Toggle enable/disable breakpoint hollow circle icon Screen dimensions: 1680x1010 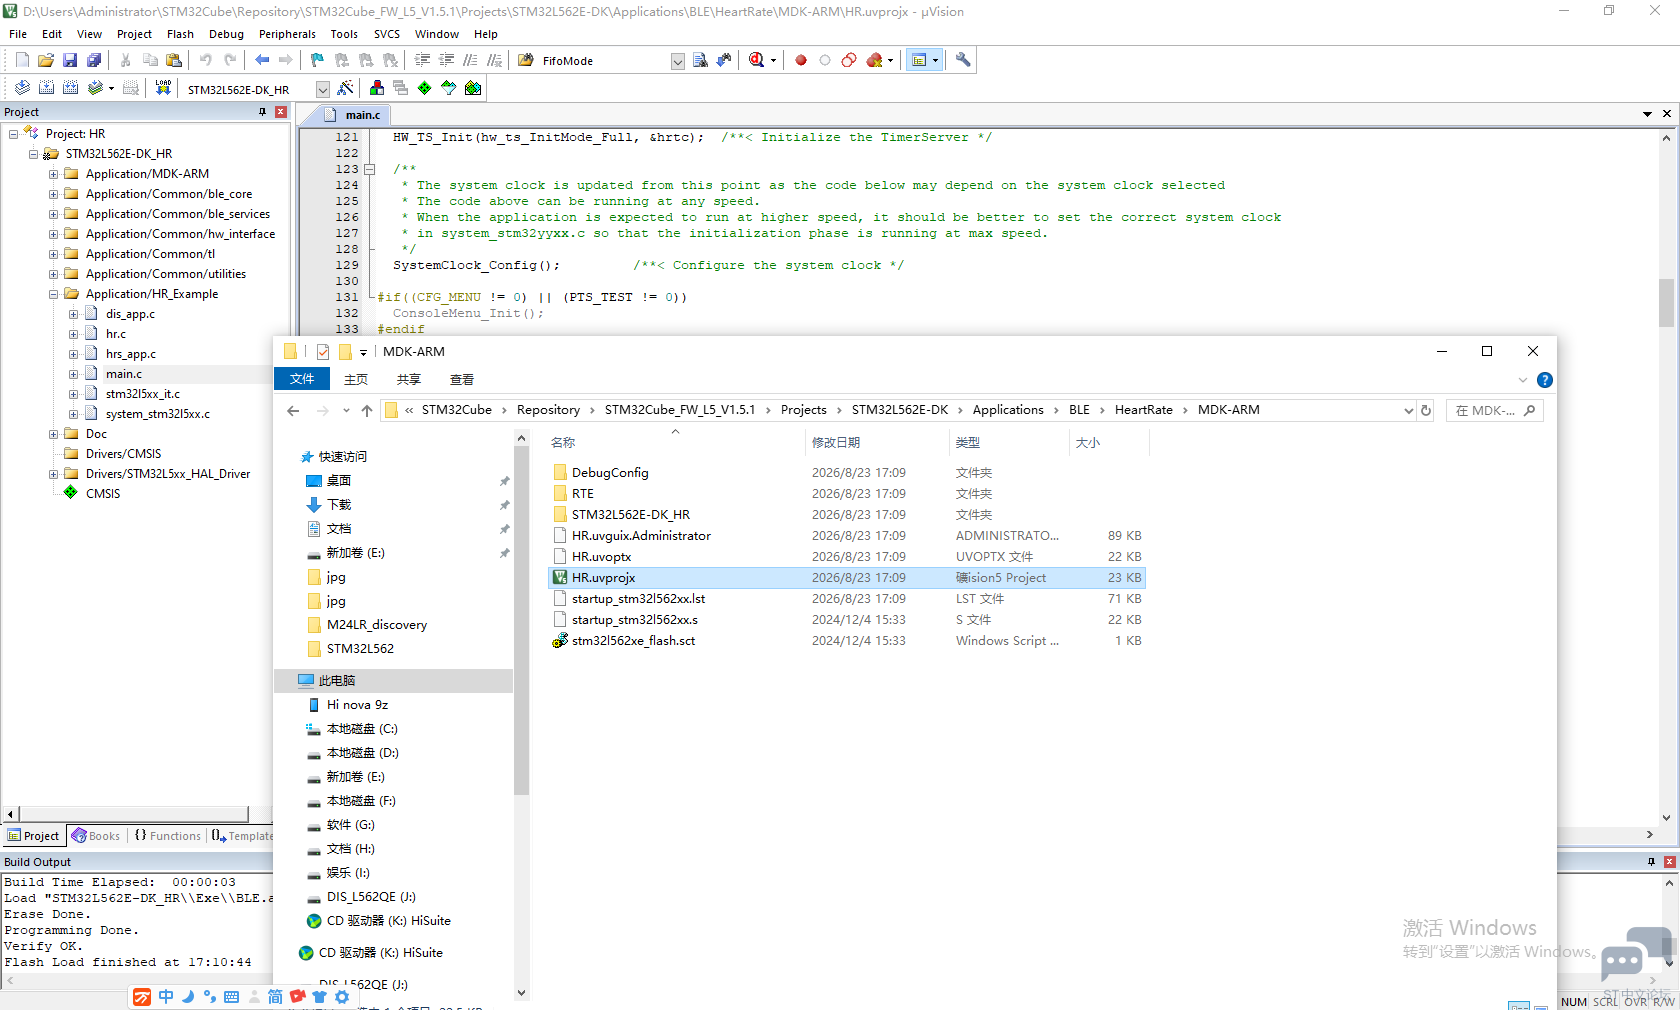(825, 60)
